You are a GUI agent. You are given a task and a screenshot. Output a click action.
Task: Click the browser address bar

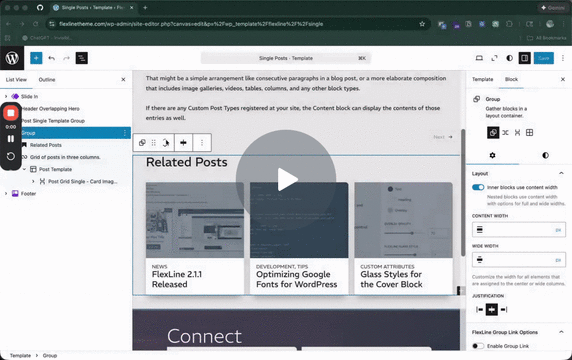coord(237,24)
